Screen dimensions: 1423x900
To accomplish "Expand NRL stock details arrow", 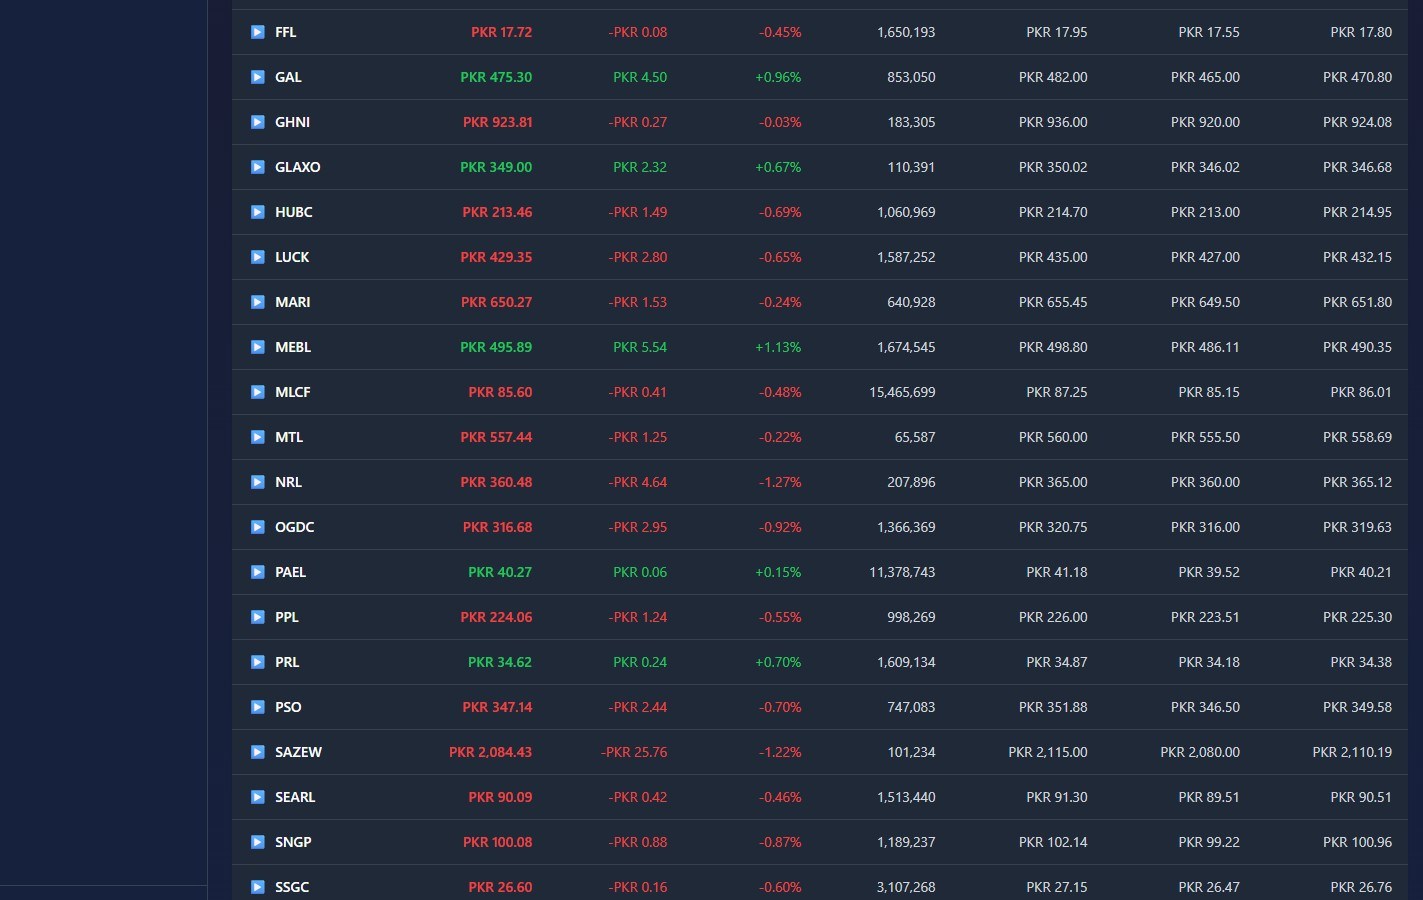I will 257,482.
